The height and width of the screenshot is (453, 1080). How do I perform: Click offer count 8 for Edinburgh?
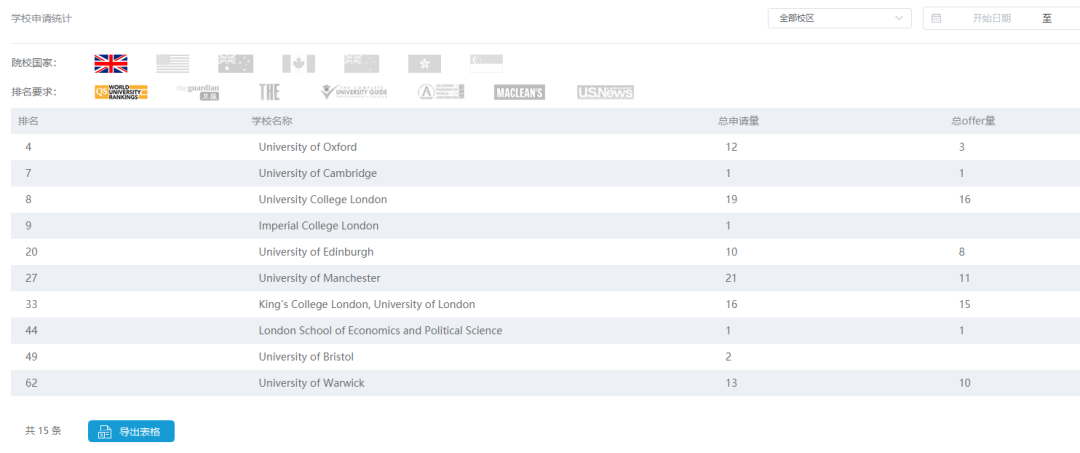coord(962,252)
